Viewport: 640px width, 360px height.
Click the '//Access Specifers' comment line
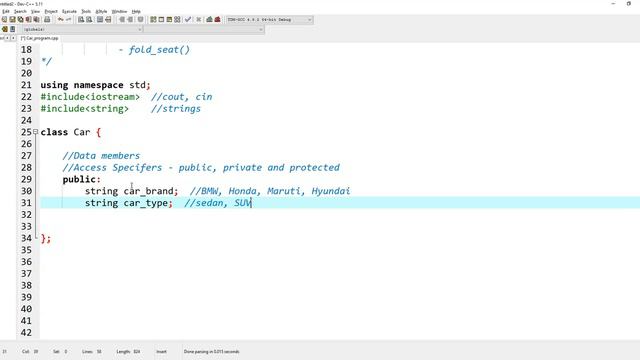tap(201, 167)
